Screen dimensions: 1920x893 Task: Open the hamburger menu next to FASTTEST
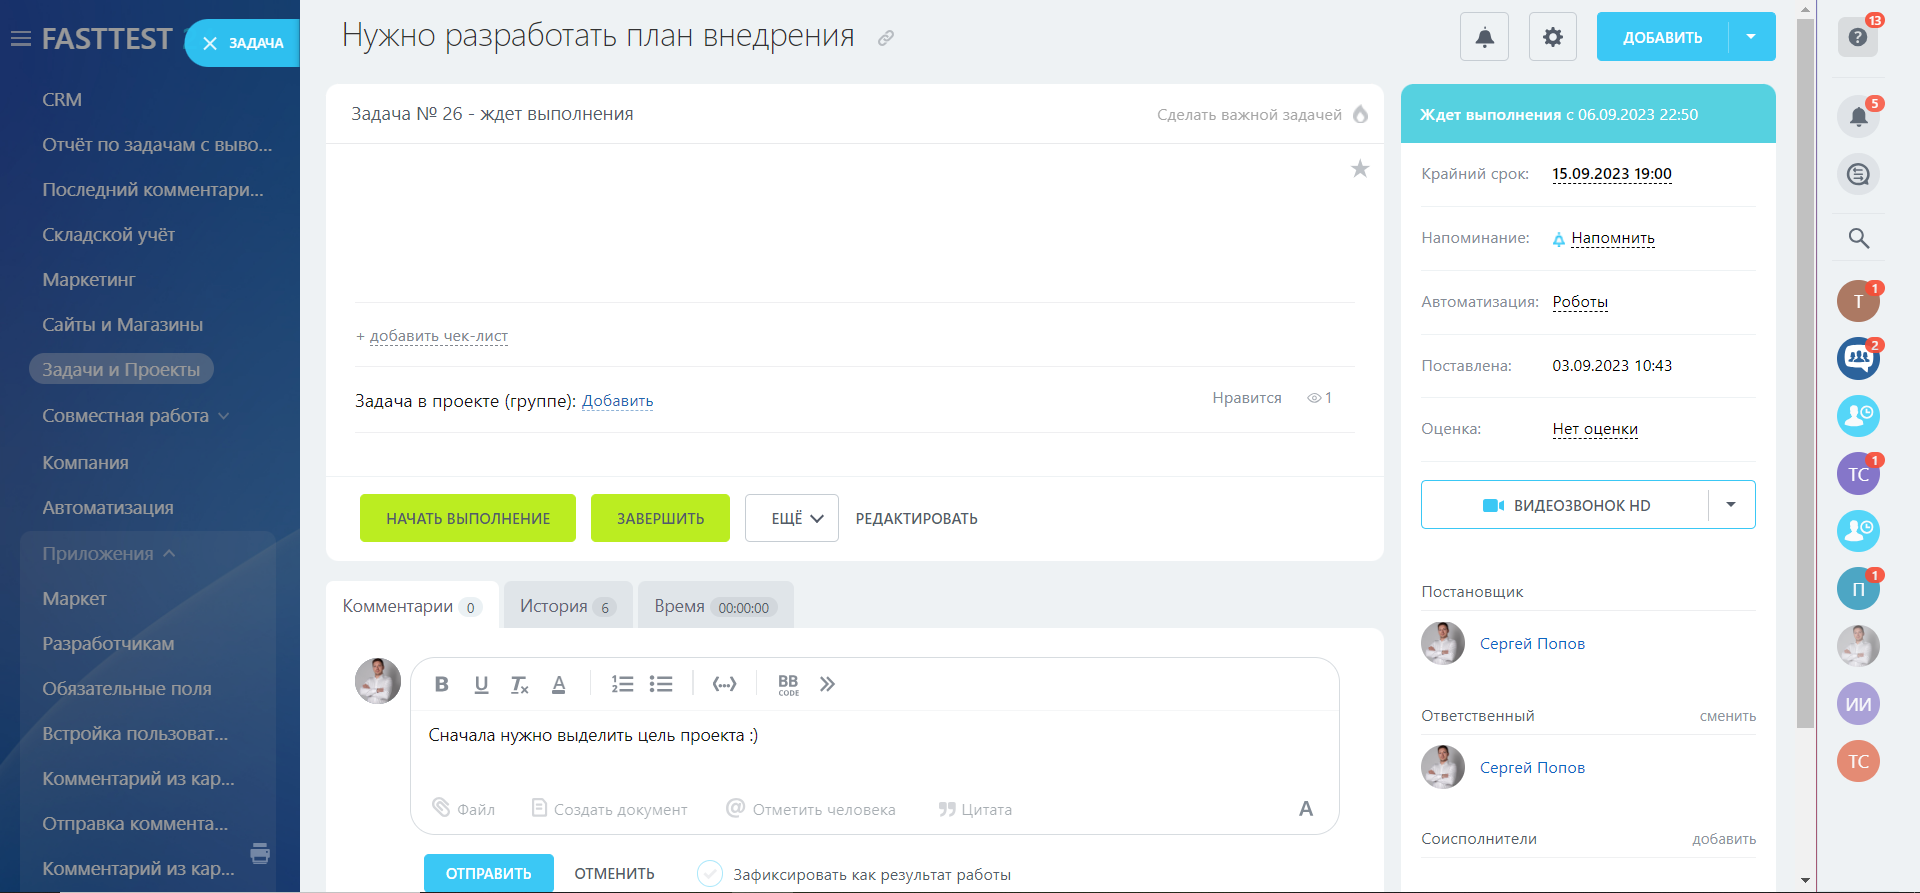point(20,39)
